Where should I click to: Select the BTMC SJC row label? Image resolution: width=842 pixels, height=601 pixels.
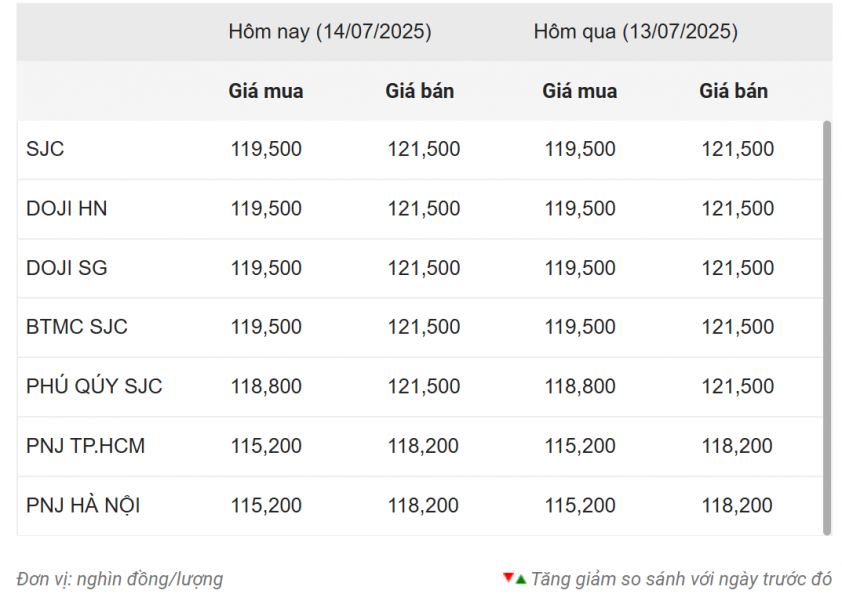tap(77, 327)
